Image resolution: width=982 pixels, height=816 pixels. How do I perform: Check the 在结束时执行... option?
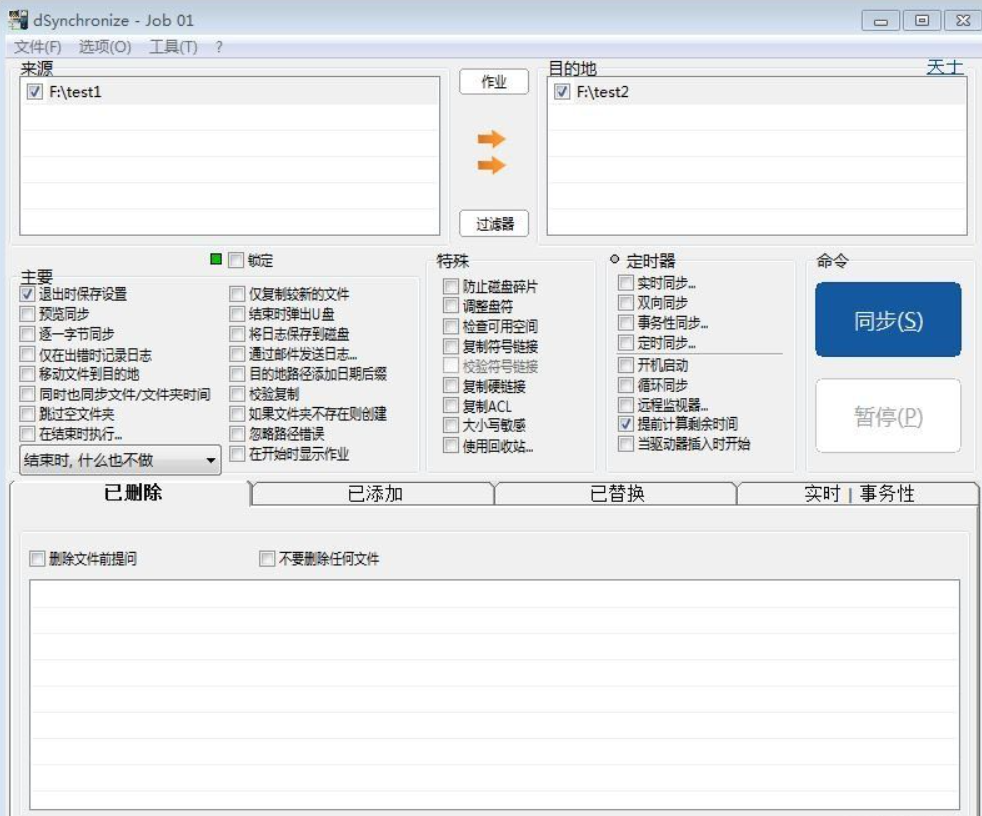click(x=27, y=433)
